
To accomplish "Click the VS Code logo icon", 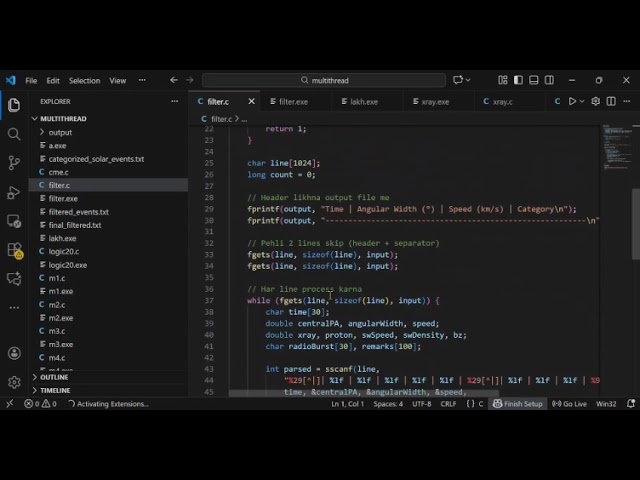I will pyautogui.click(x=11, y=80).
